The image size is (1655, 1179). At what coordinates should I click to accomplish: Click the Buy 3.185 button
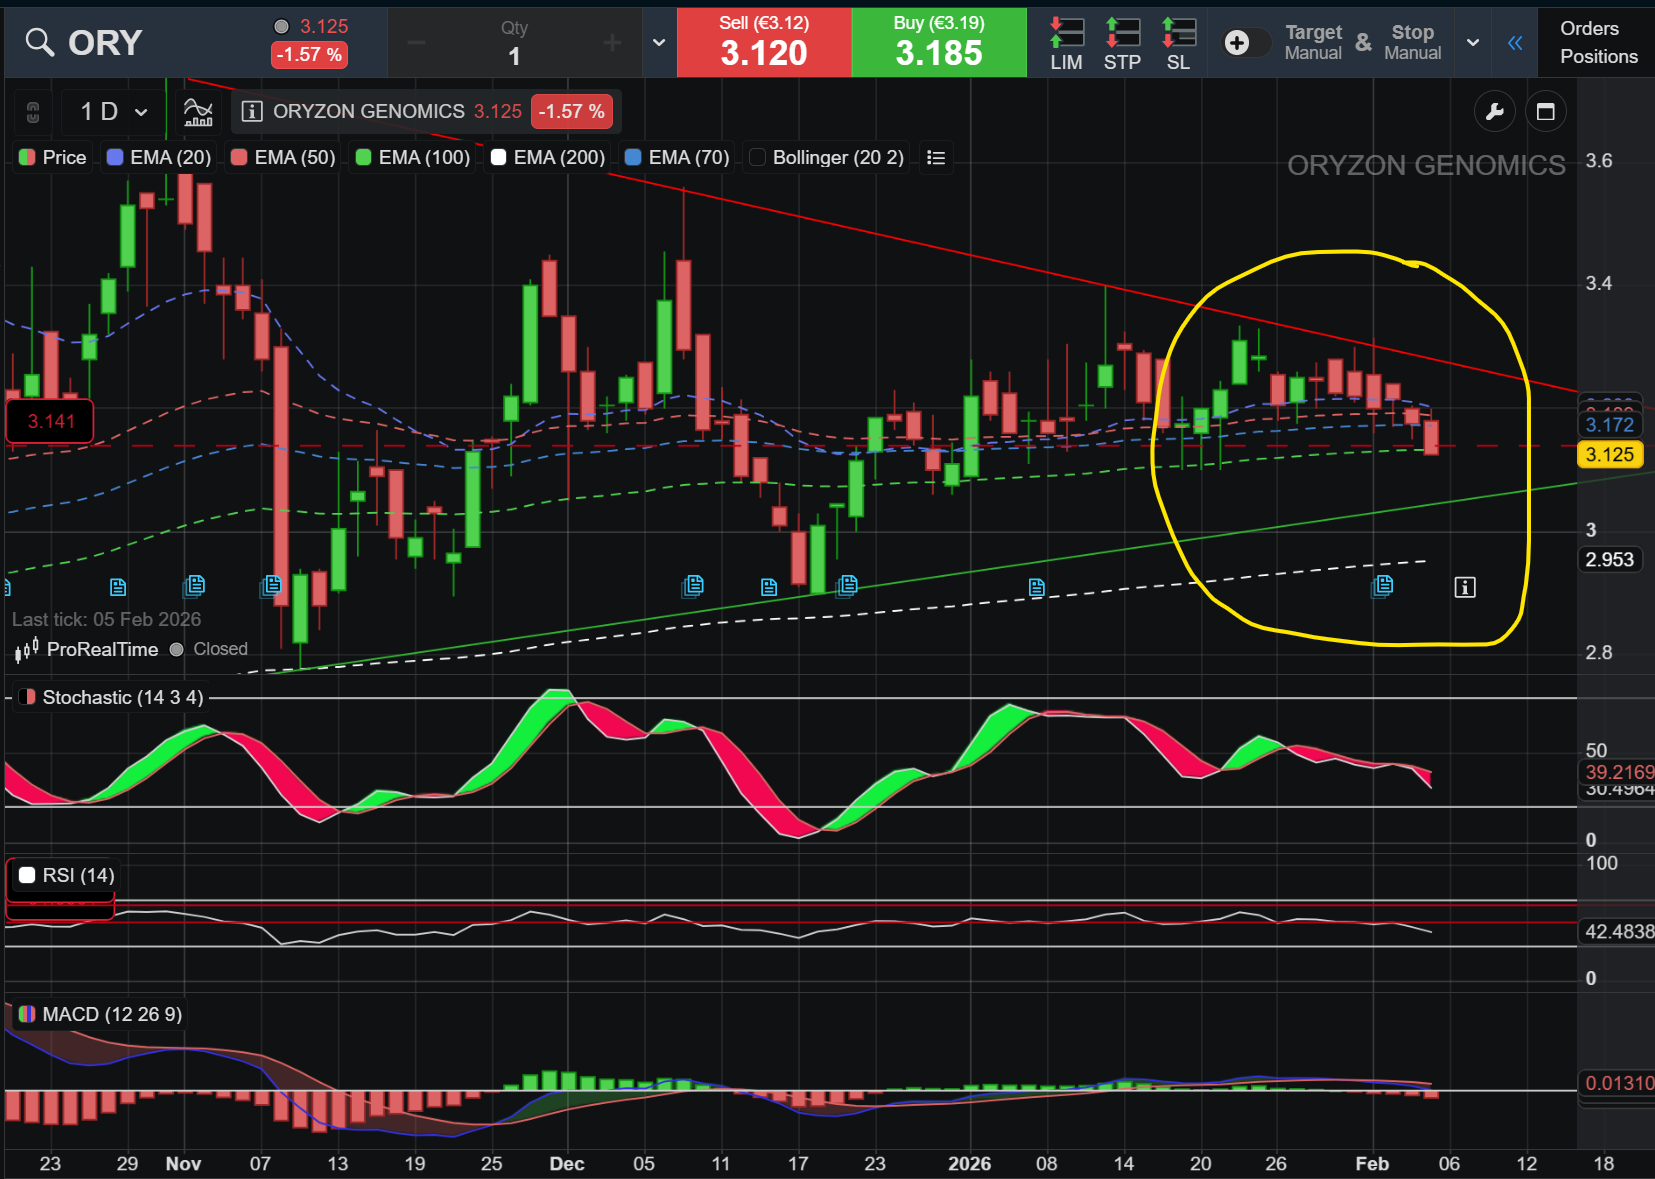coord(939,42)
